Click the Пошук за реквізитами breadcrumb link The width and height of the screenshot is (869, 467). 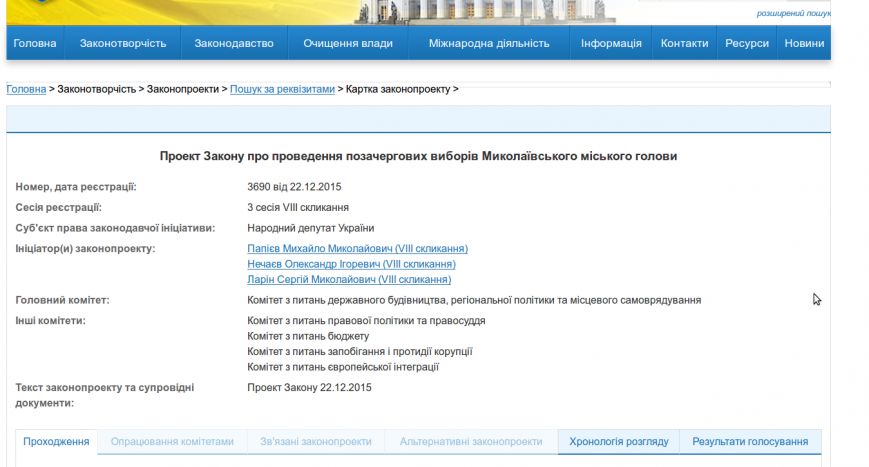282,89
